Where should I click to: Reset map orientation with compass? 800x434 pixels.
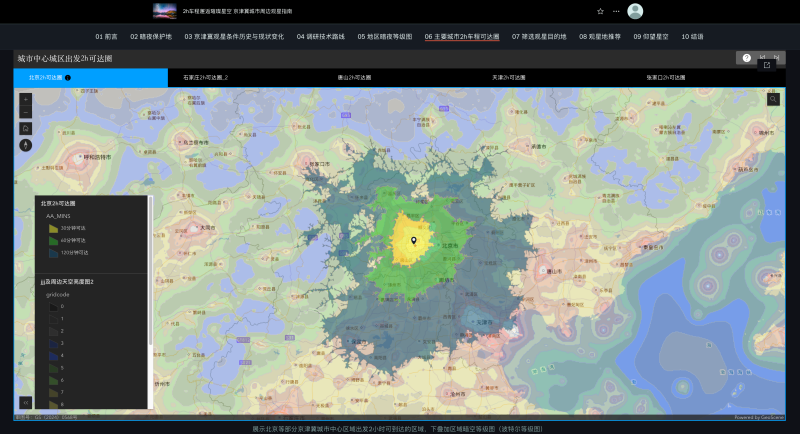26,145
